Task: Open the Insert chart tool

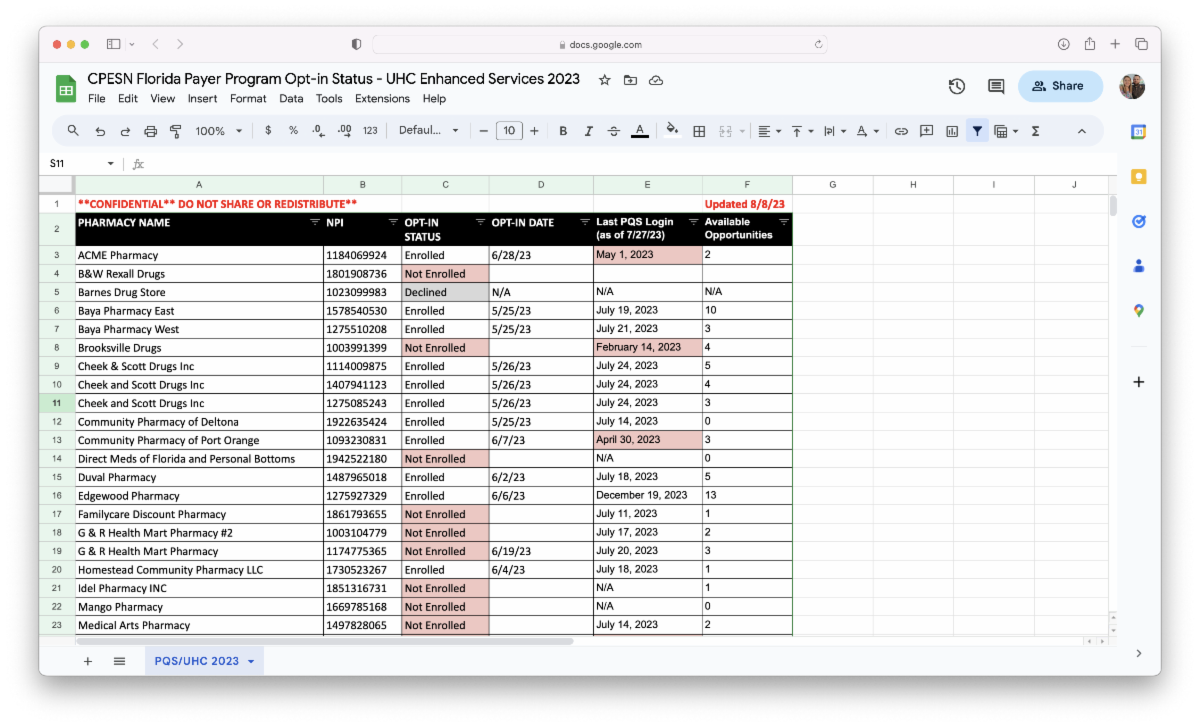Action: point(951,130)
